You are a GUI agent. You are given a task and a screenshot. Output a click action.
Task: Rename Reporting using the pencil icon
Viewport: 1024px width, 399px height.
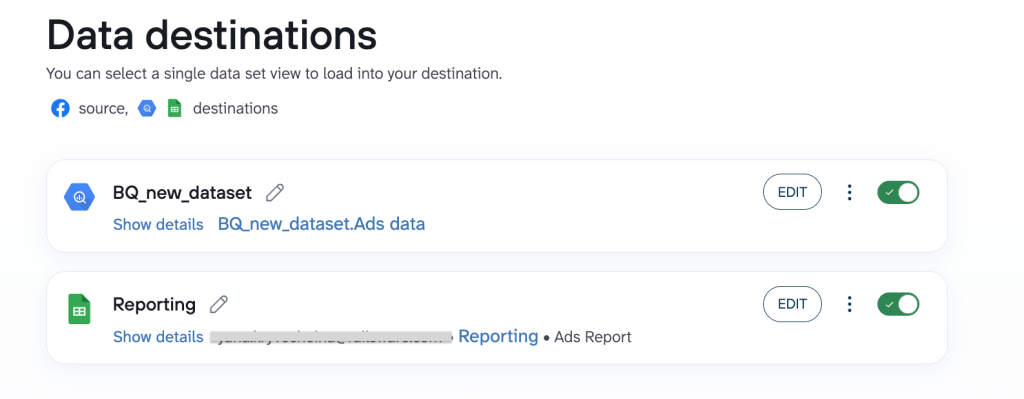coord(219,304)
